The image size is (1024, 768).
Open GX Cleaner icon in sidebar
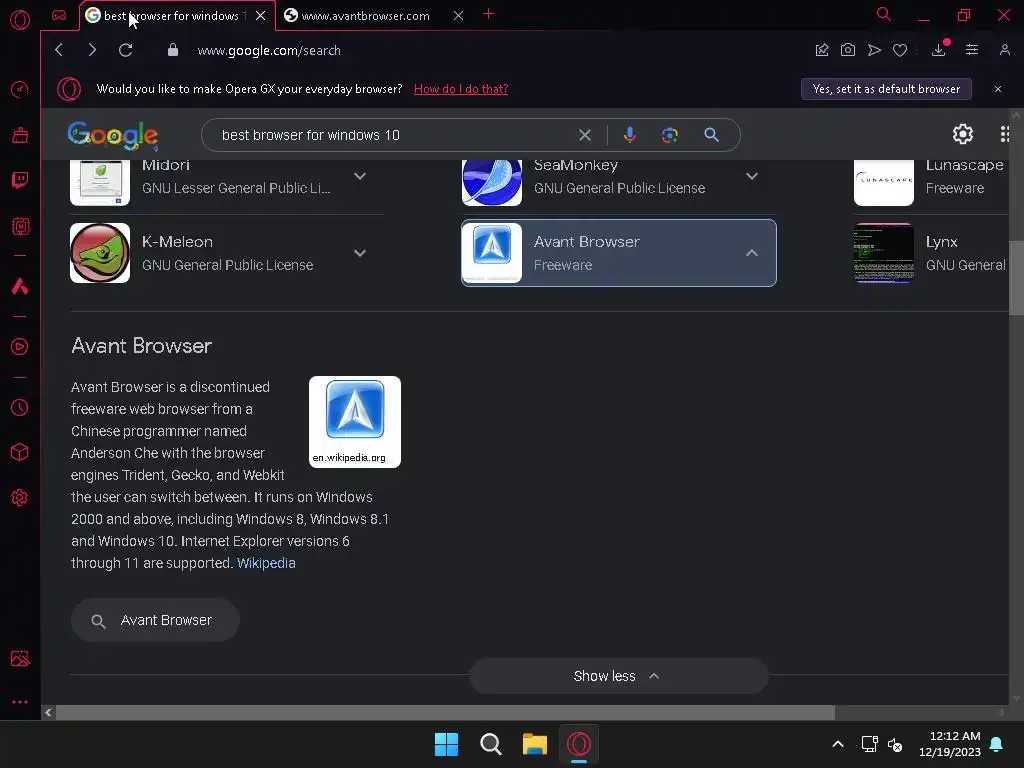click(20, 135)
